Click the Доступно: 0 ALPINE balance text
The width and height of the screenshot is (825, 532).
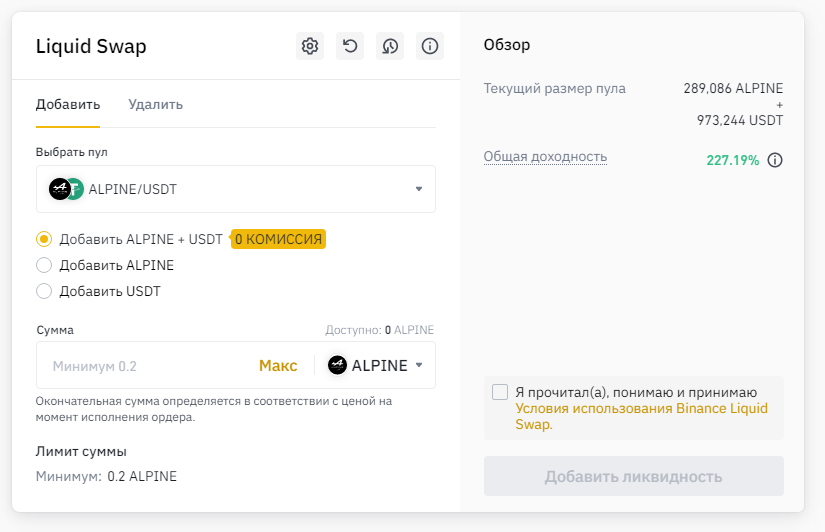[x=379, y=330]
